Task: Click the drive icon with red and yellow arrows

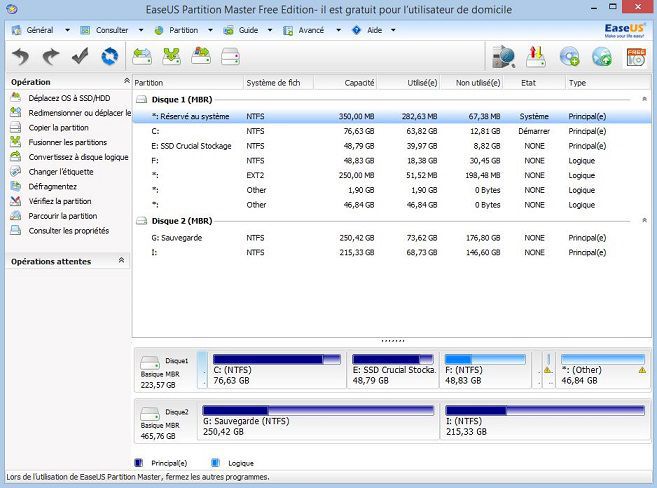Action: pos(536,57)
